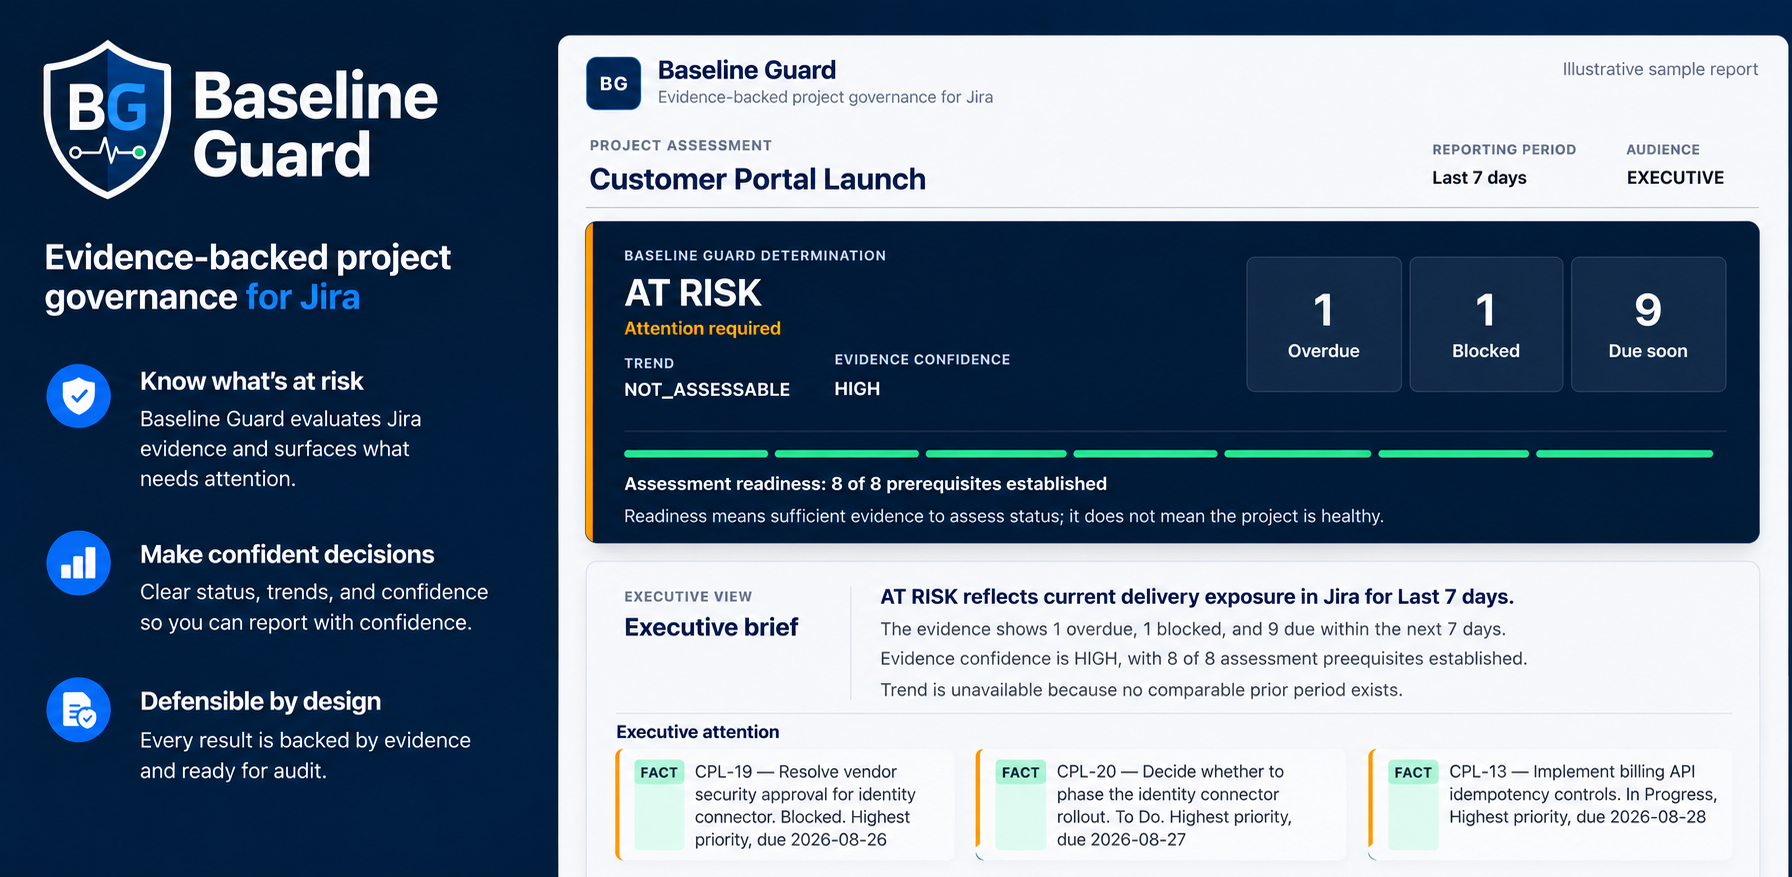Click the "BASELINE GUARD DETERMINATION" label
Viewport: 1792px width, 877px height.
click(755, 256)
